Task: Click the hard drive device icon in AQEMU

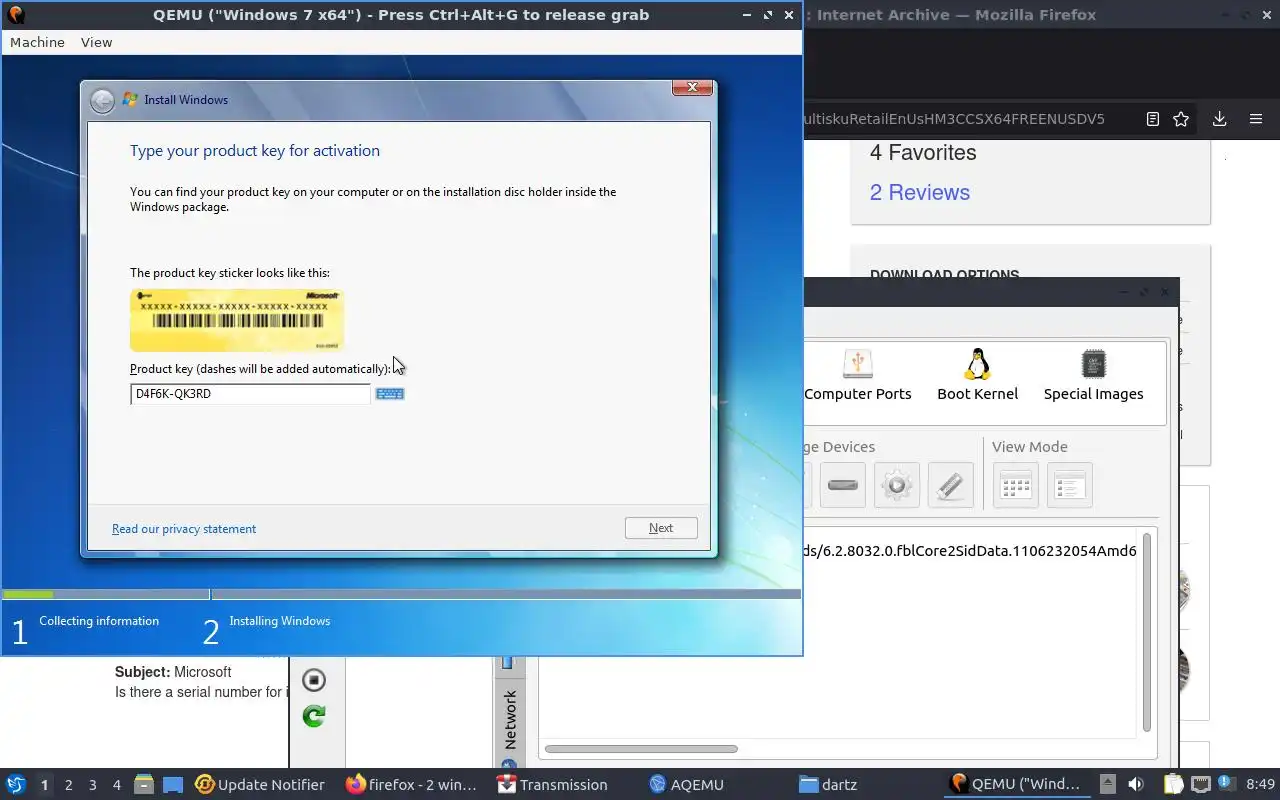Action: pyautogui.click(x=843, y=486)
